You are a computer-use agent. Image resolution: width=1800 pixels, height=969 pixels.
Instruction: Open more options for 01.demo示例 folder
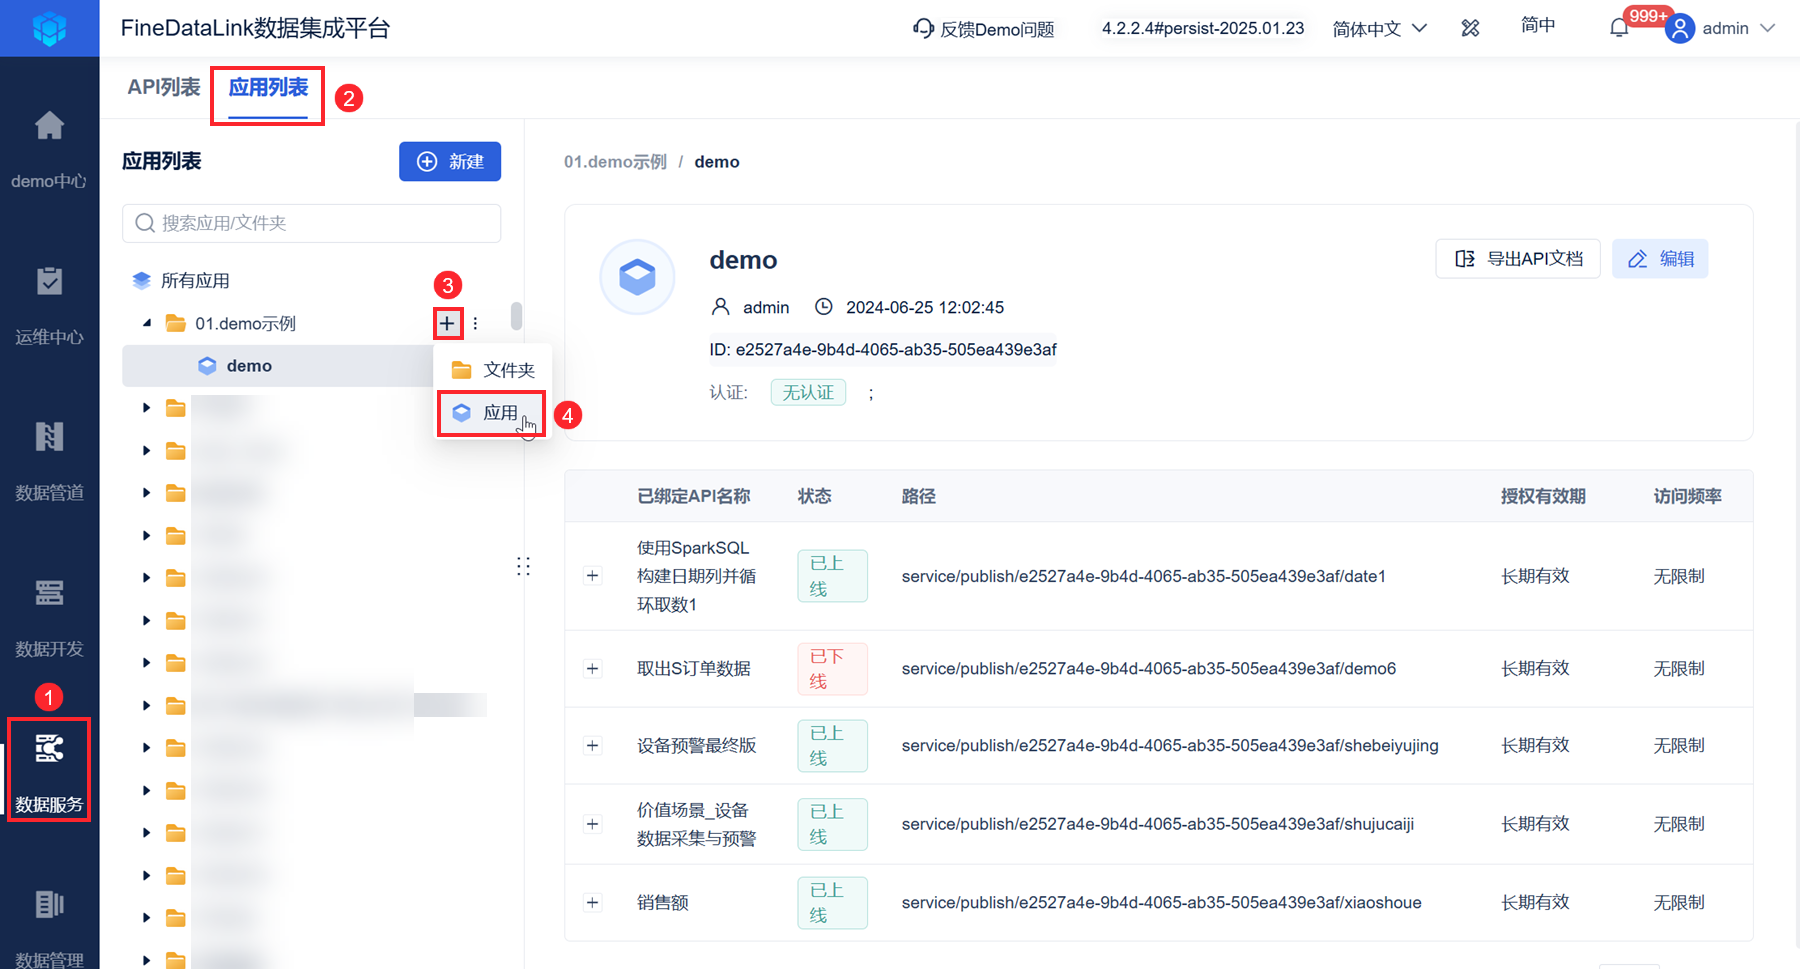pos(476,323)
